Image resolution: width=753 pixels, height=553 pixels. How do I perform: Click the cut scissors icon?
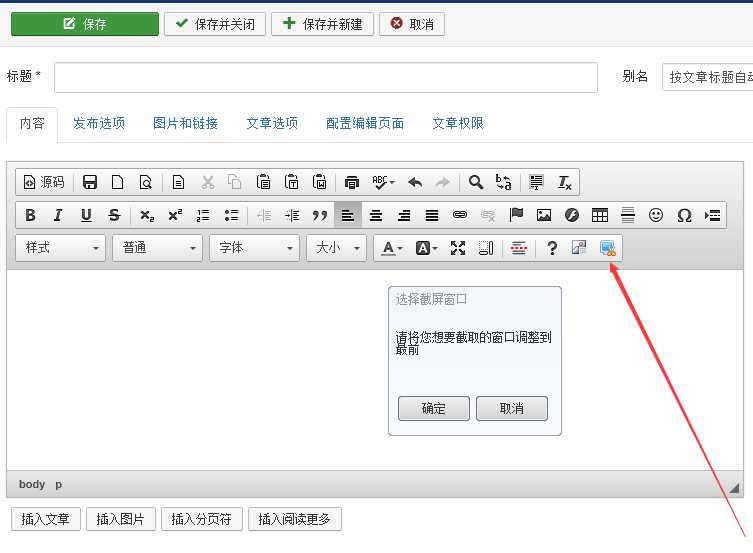207,182
